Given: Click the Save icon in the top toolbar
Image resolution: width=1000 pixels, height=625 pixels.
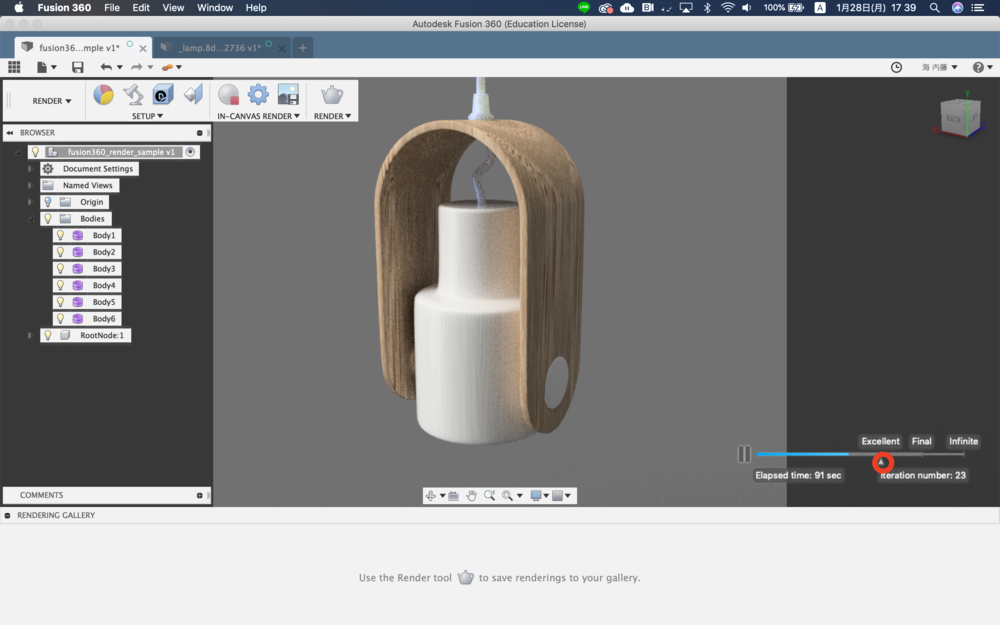Looking at the screenshot, I should [x=78, y=67].
